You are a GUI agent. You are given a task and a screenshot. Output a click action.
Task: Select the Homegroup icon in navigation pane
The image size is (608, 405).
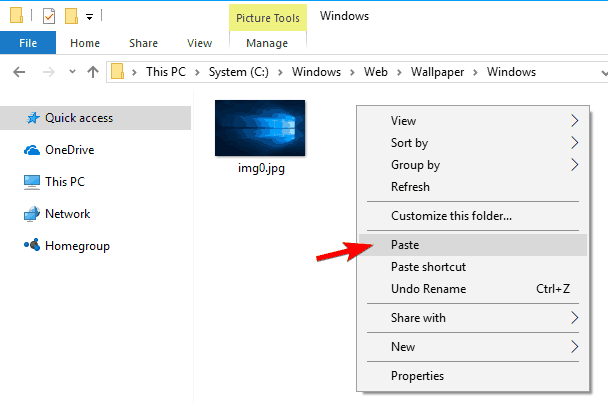[x=32, y=245]
